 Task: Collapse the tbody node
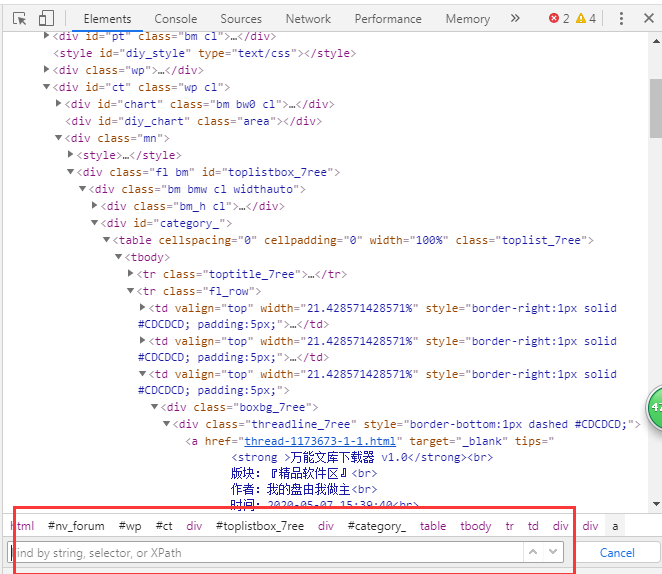(x=119, y=257)
